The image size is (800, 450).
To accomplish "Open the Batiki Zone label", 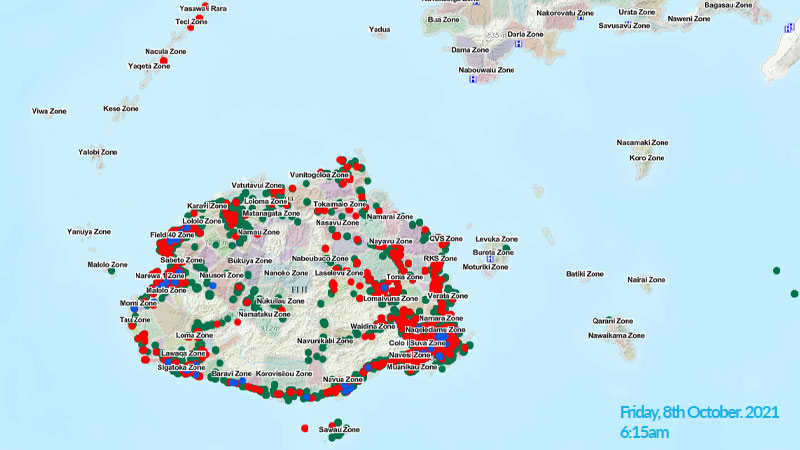I will pos(585,274).
